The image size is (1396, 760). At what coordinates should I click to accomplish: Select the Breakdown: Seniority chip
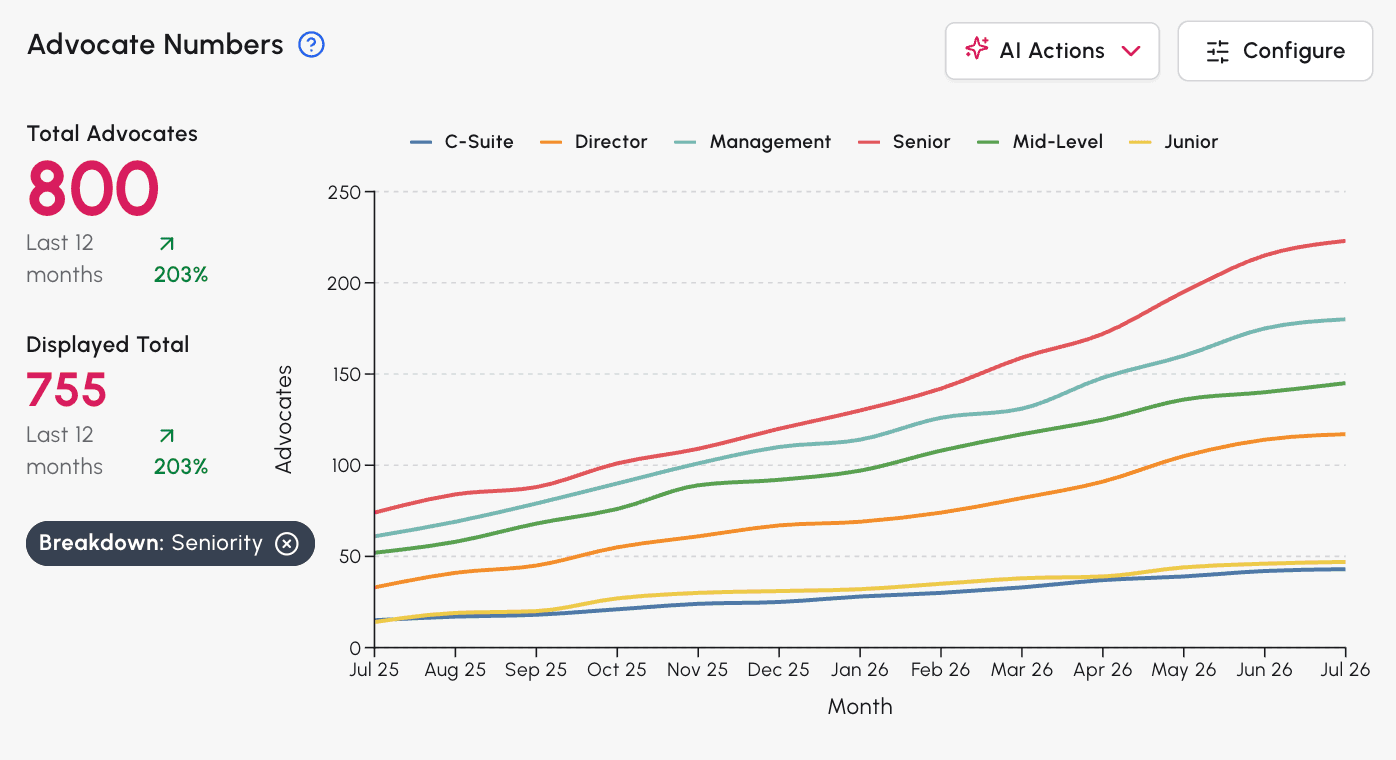click(170, 544)
